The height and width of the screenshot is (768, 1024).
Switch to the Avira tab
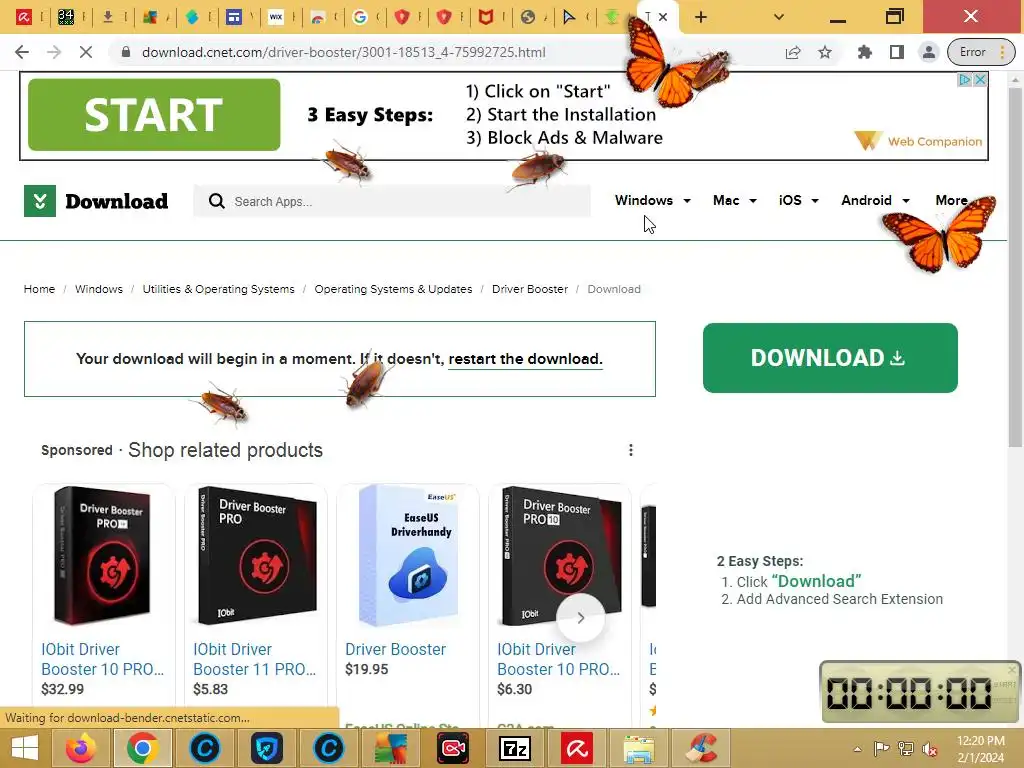(x=24, y=17)
